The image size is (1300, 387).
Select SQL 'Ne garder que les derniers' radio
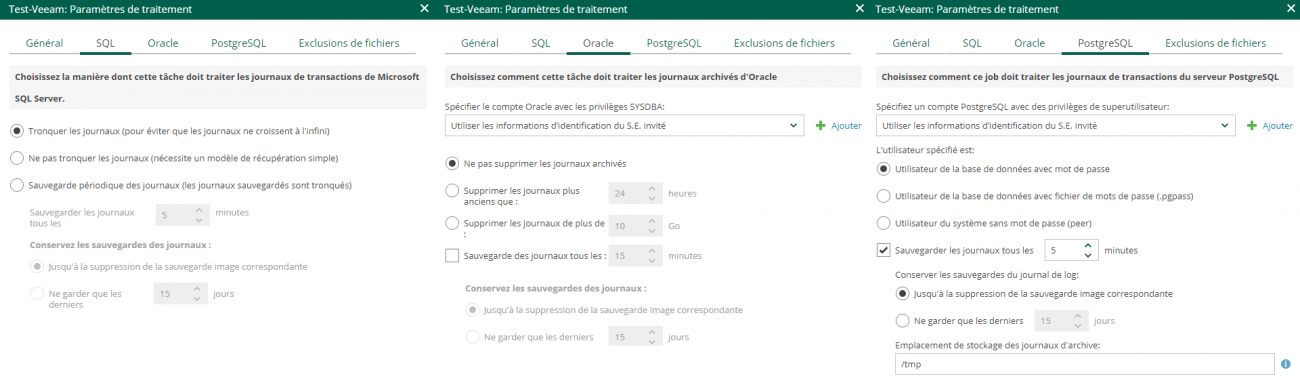(x=37, y=294)
